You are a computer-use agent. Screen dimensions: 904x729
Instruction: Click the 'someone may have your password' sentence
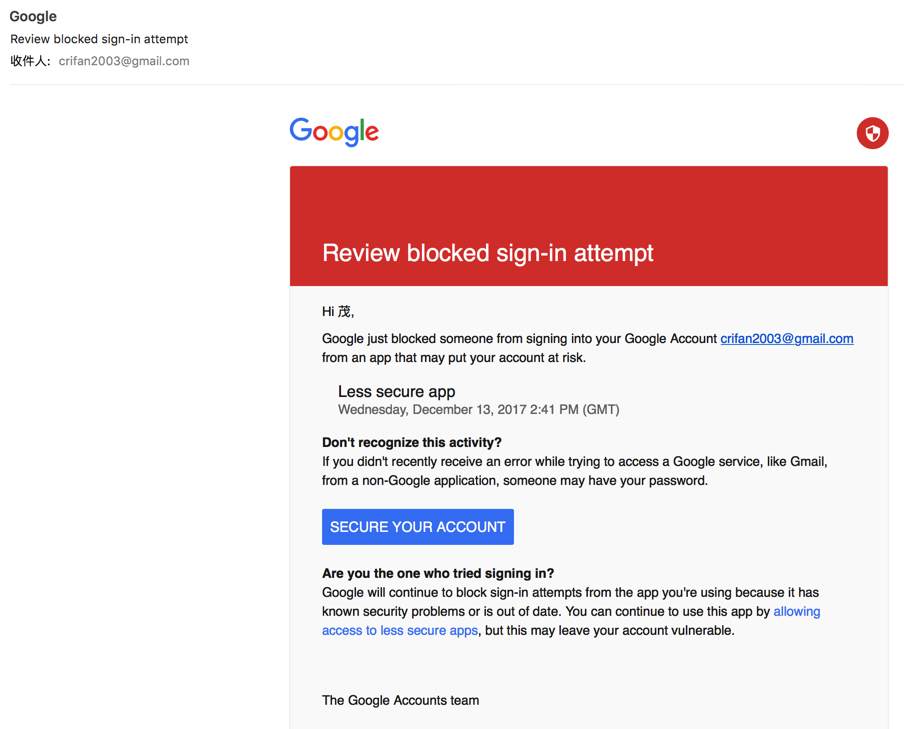(x=605, y=481)
